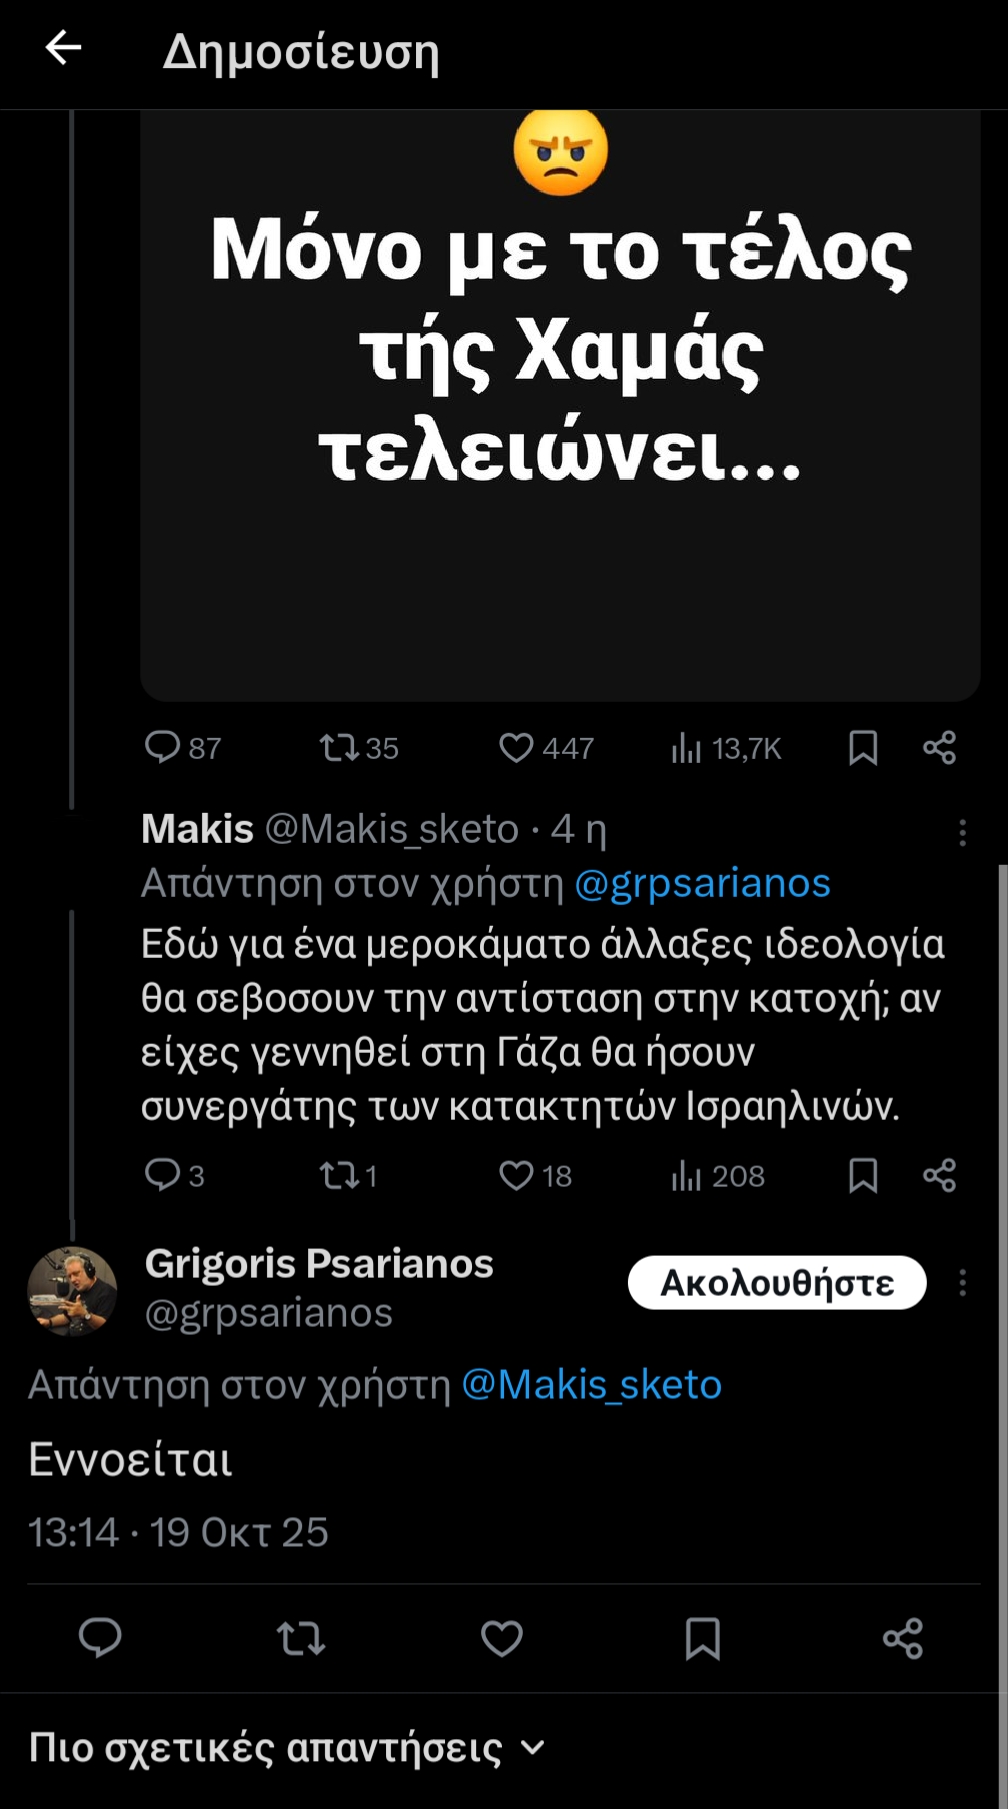This screenshot has width=1008, height=1809.
Task: Open the angry emoji image card
Action: pos(560,400)
